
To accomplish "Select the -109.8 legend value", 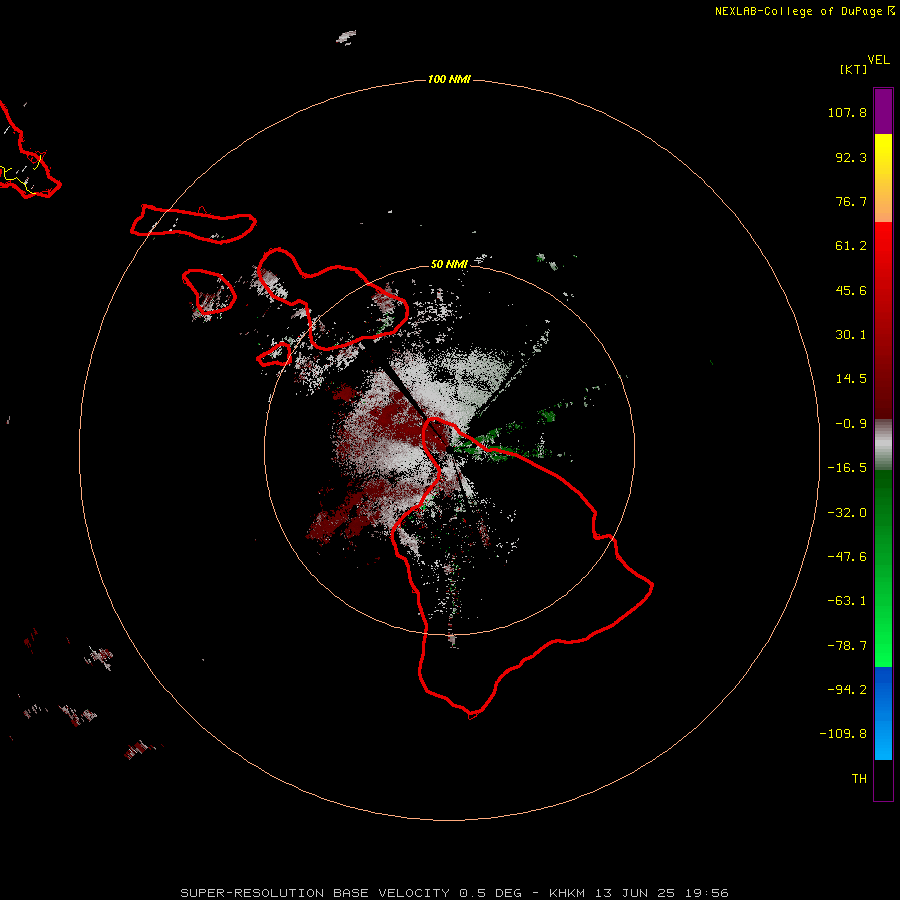I will click(x=843, y=734).
